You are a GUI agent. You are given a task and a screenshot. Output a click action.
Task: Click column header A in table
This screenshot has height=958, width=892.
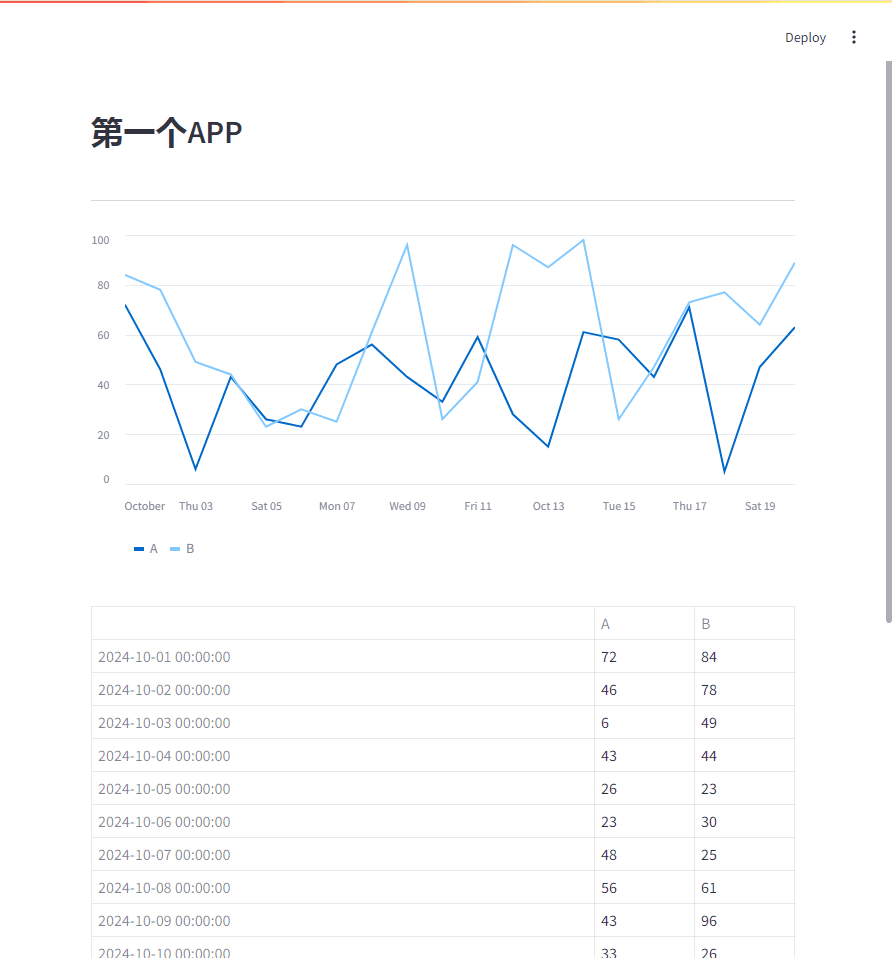pos(644,624)
